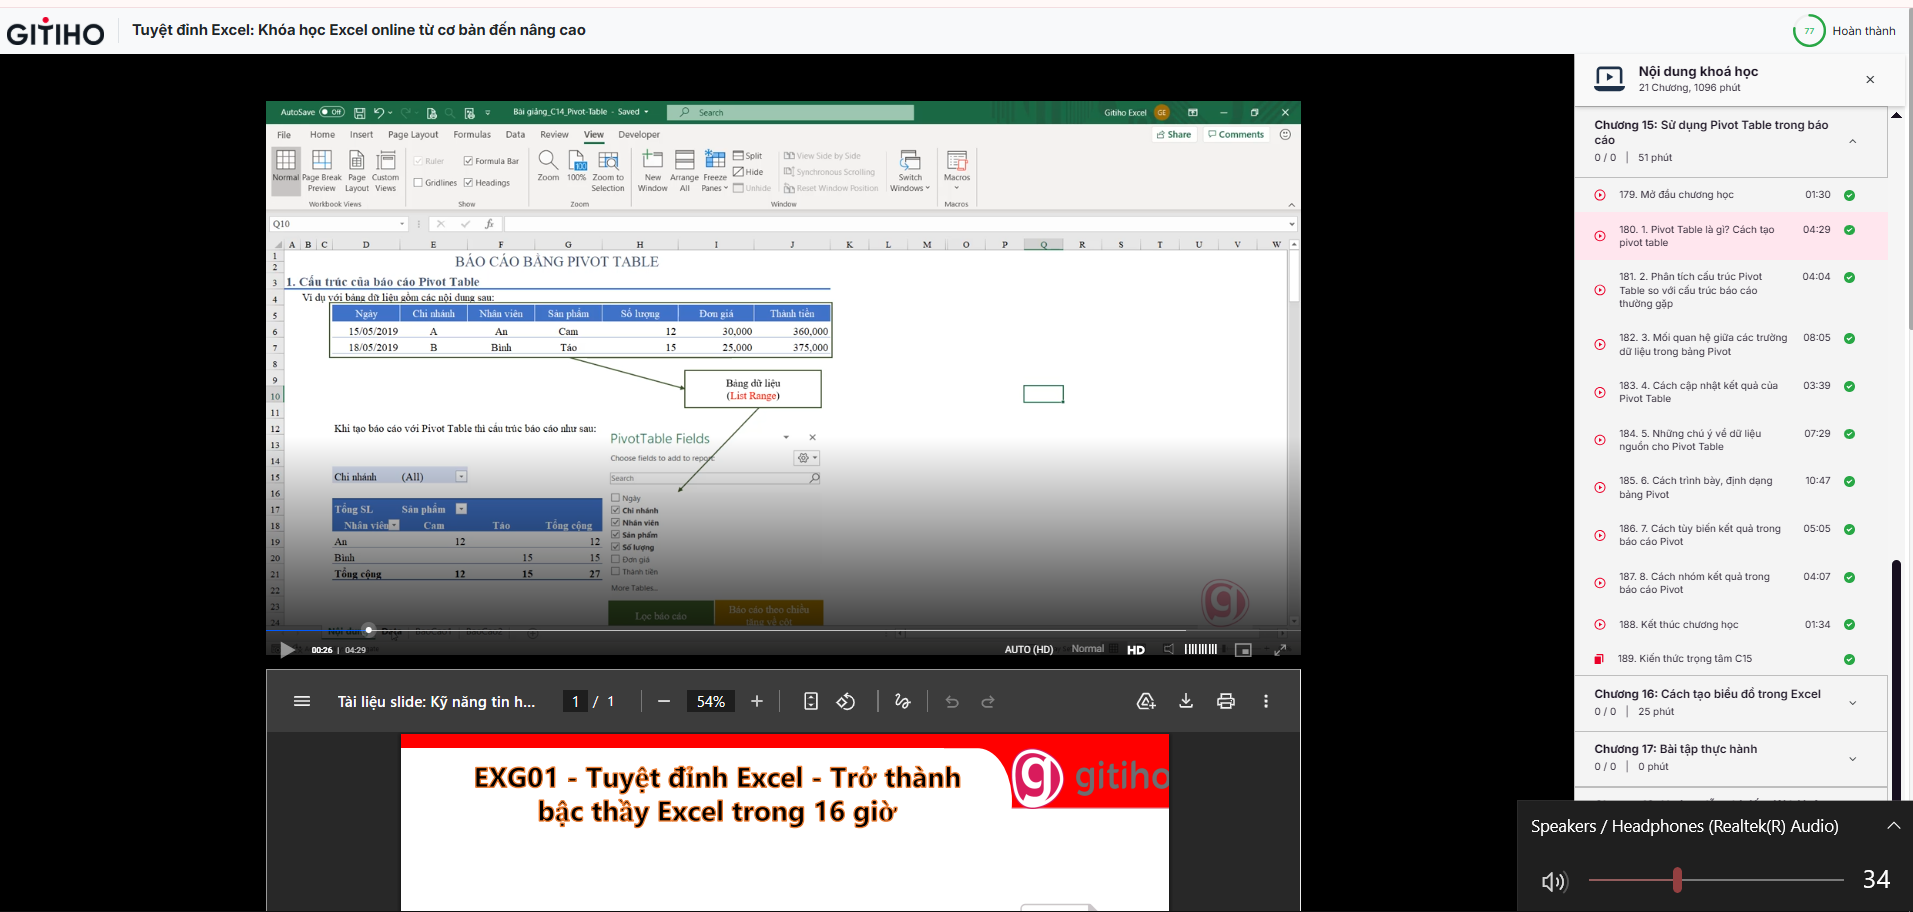Viewport: 1913px width, 912px height.
Task: Toggle the PDF sidebar hamburger menu
Action: point(302,702)
